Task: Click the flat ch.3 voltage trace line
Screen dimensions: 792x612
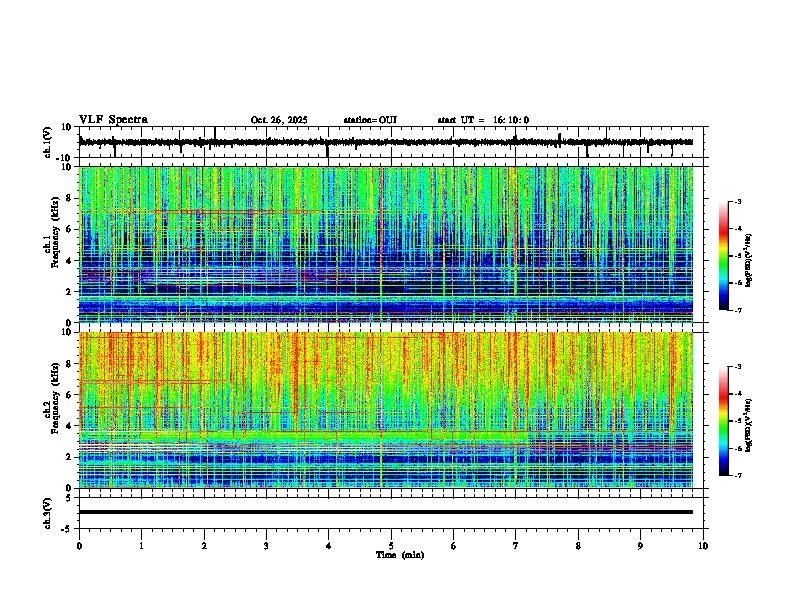Action: click(x=386, y=512)
